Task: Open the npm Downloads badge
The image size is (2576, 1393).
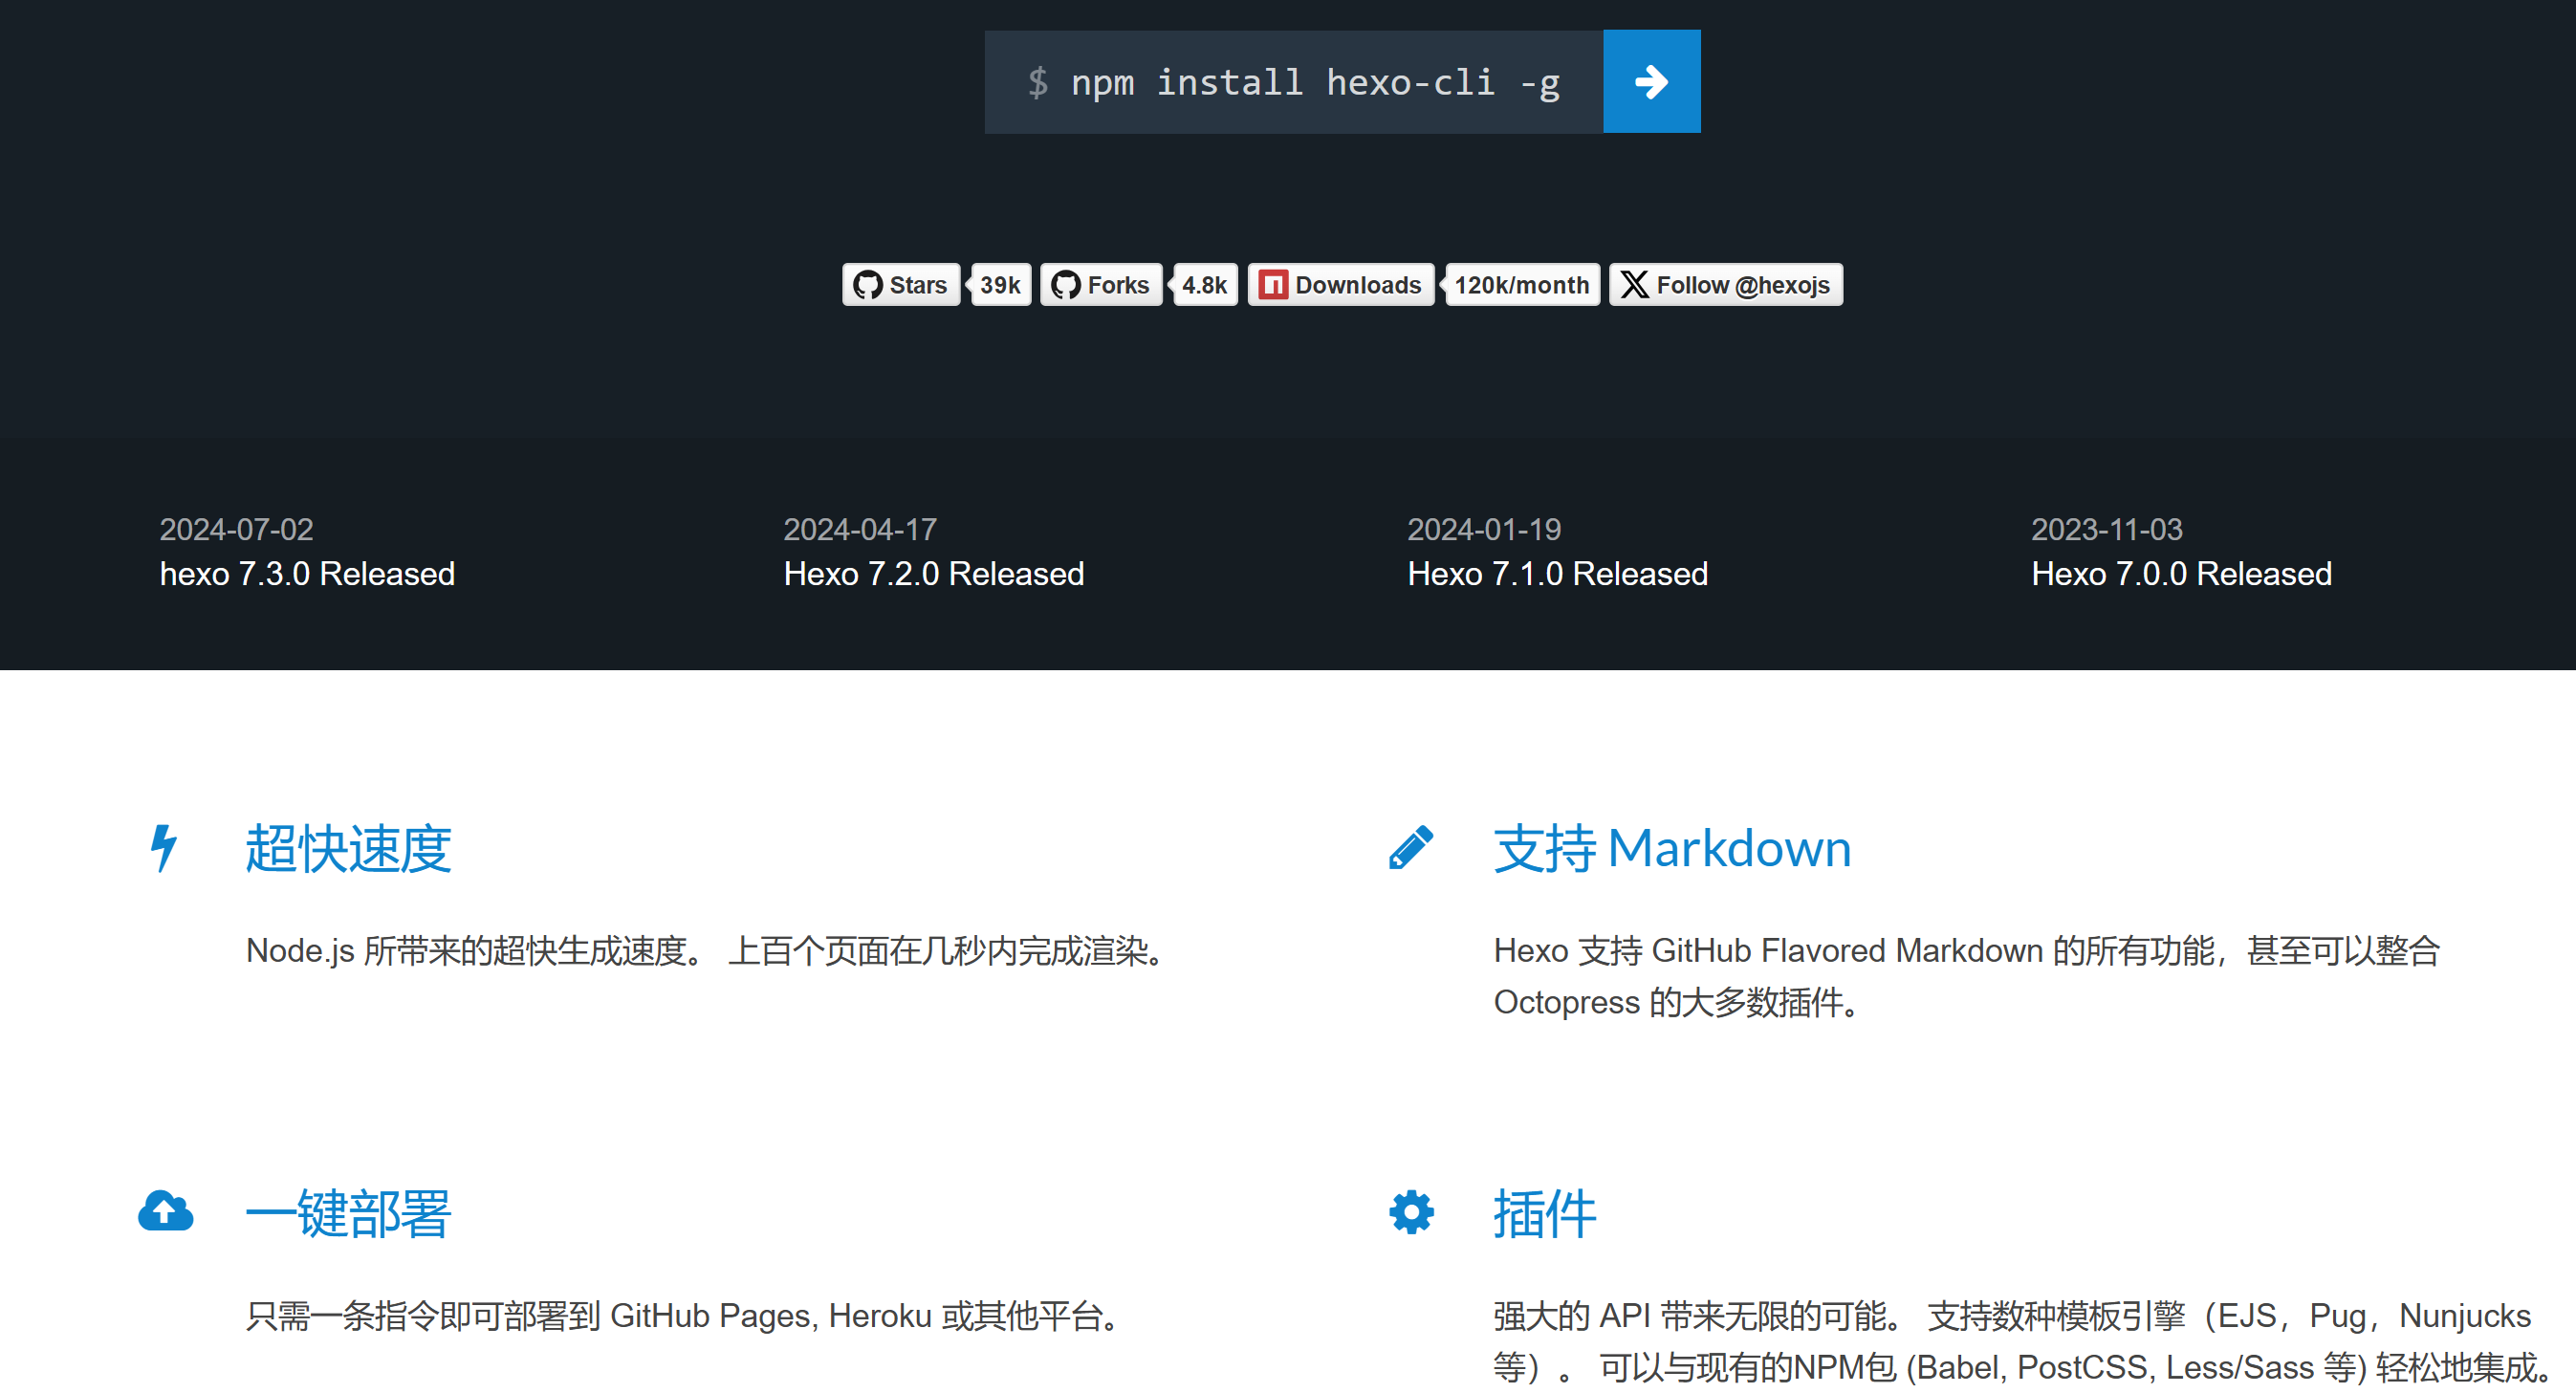Action: (1341, 285)
